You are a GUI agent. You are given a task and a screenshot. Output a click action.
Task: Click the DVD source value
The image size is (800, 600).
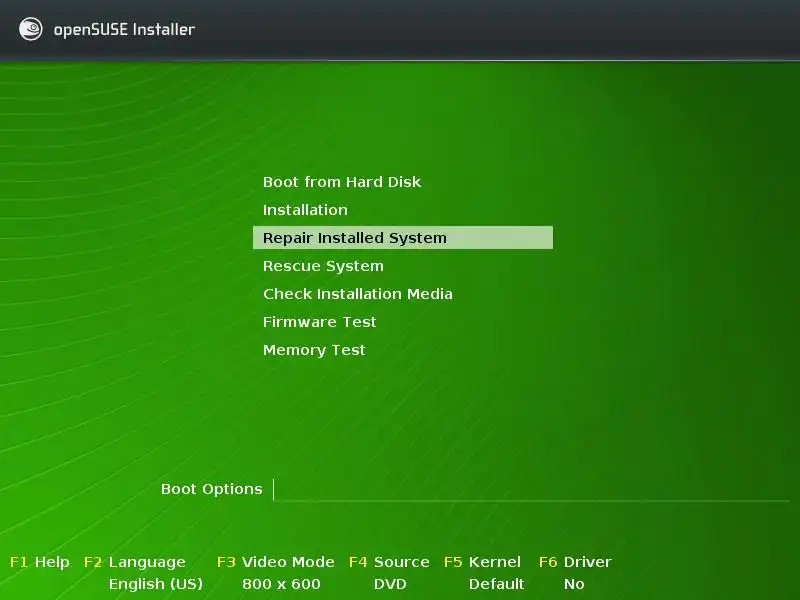point(390,584)
